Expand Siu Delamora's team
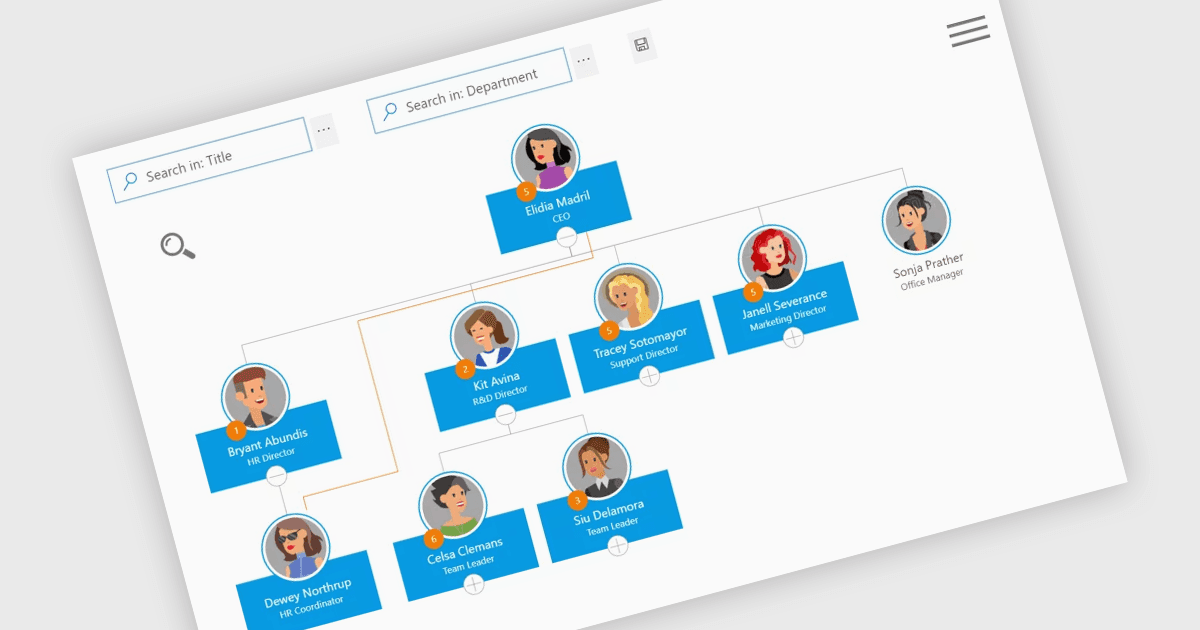The height and width of the screenshot is (630, 1200). pyautogui.click(x=618, y=546)
